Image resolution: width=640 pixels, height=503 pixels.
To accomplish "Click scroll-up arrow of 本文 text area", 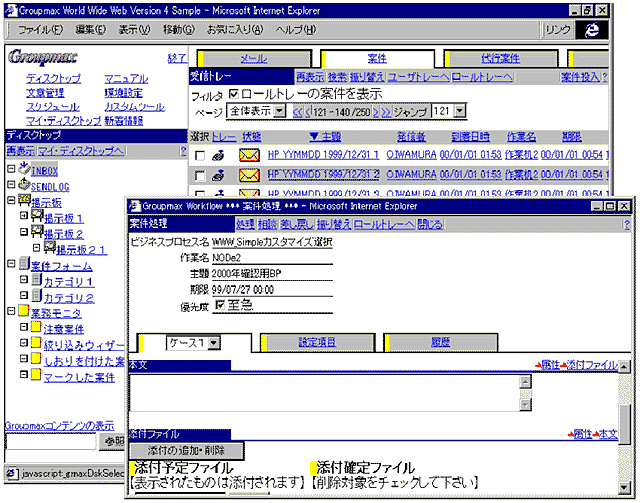I will 525,382.
